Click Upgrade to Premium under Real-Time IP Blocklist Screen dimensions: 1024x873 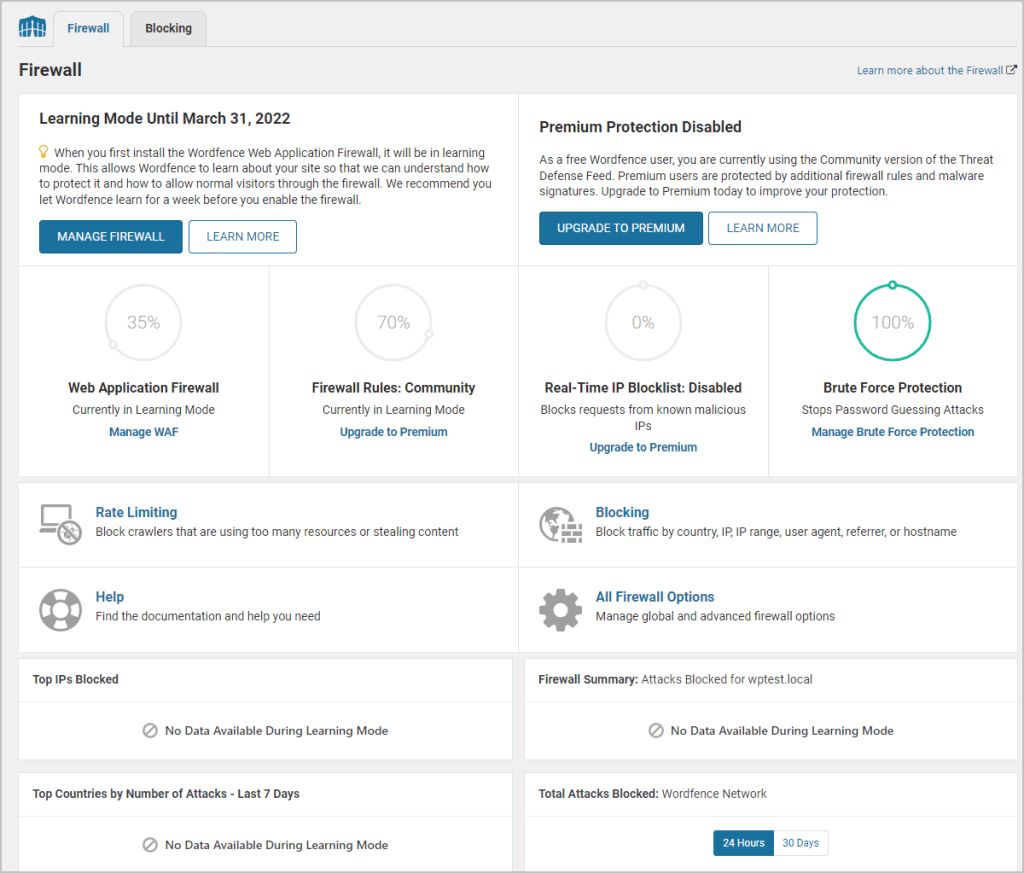pyautogui.click(x=643, y=447)
